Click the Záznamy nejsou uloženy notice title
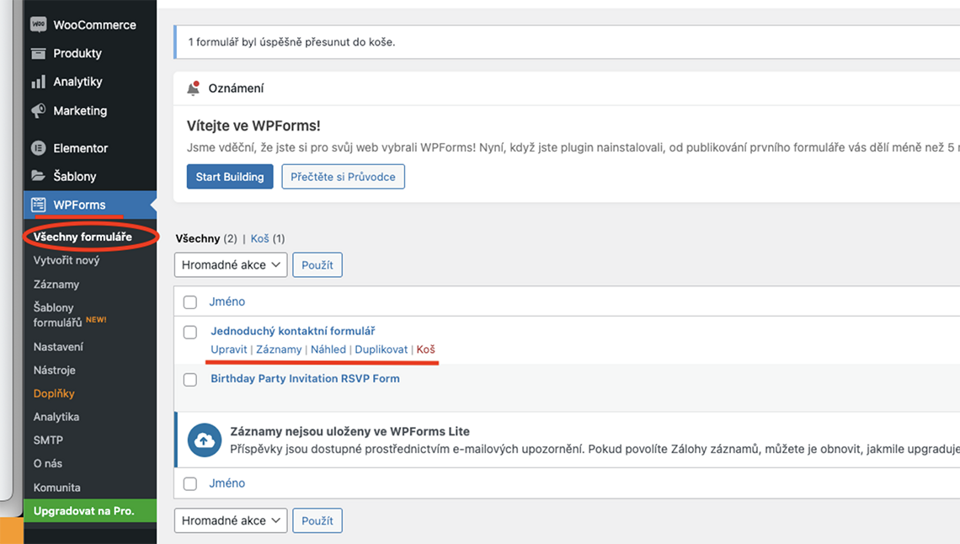960x544 pixels. tap(350, 431)
